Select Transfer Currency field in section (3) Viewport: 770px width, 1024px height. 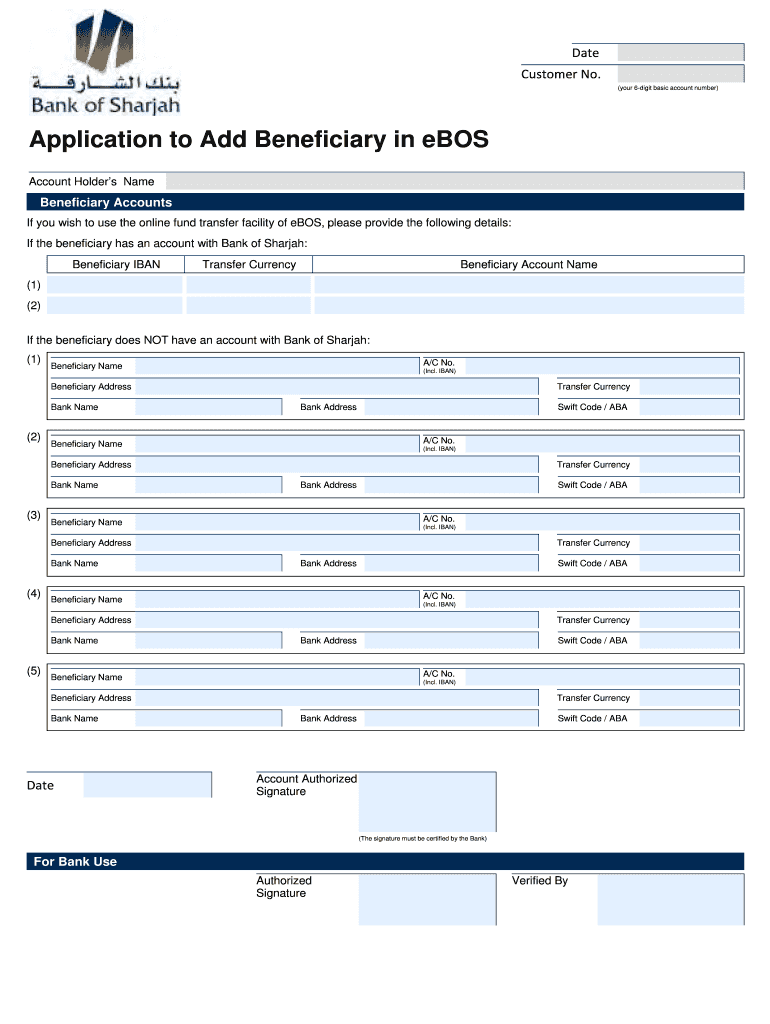689,543
